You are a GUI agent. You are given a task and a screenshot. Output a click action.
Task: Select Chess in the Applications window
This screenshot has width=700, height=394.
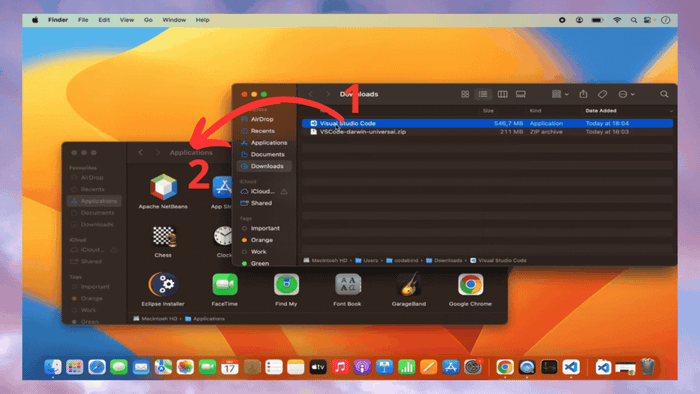(163, 242)
